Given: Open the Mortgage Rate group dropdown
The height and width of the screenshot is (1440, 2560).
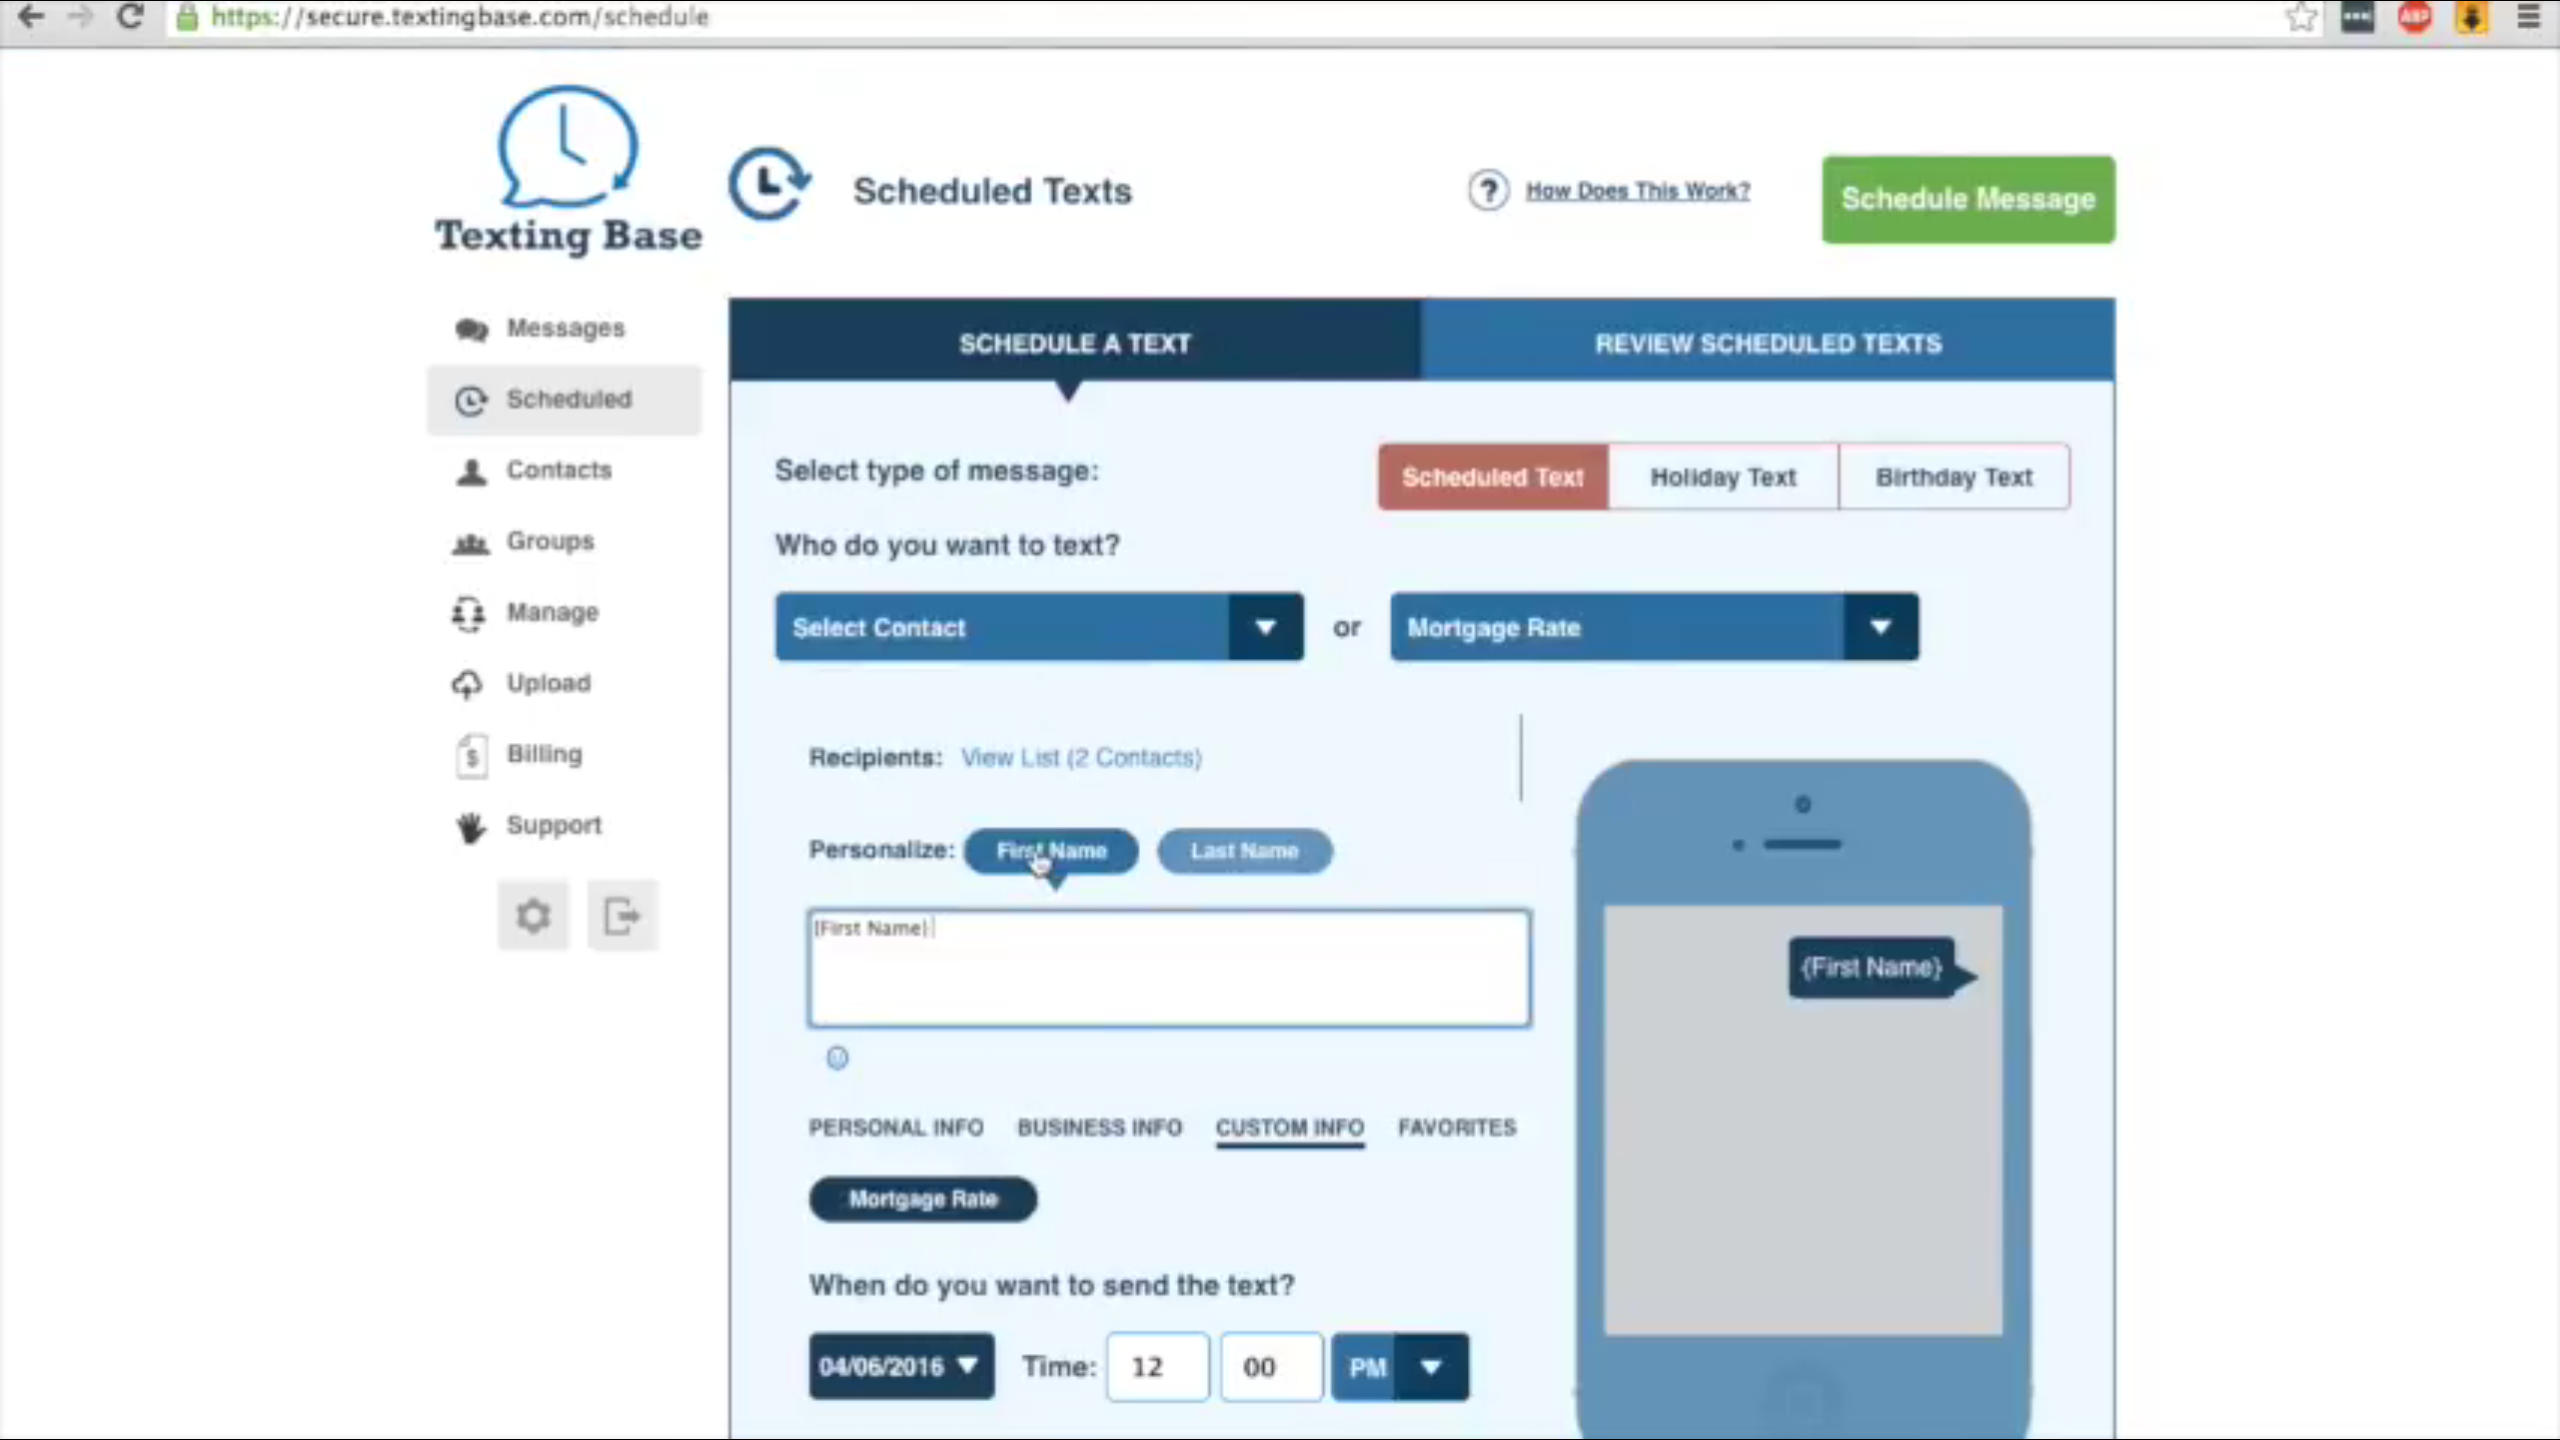Looking at the screenshot, I should click(1880, 627).
